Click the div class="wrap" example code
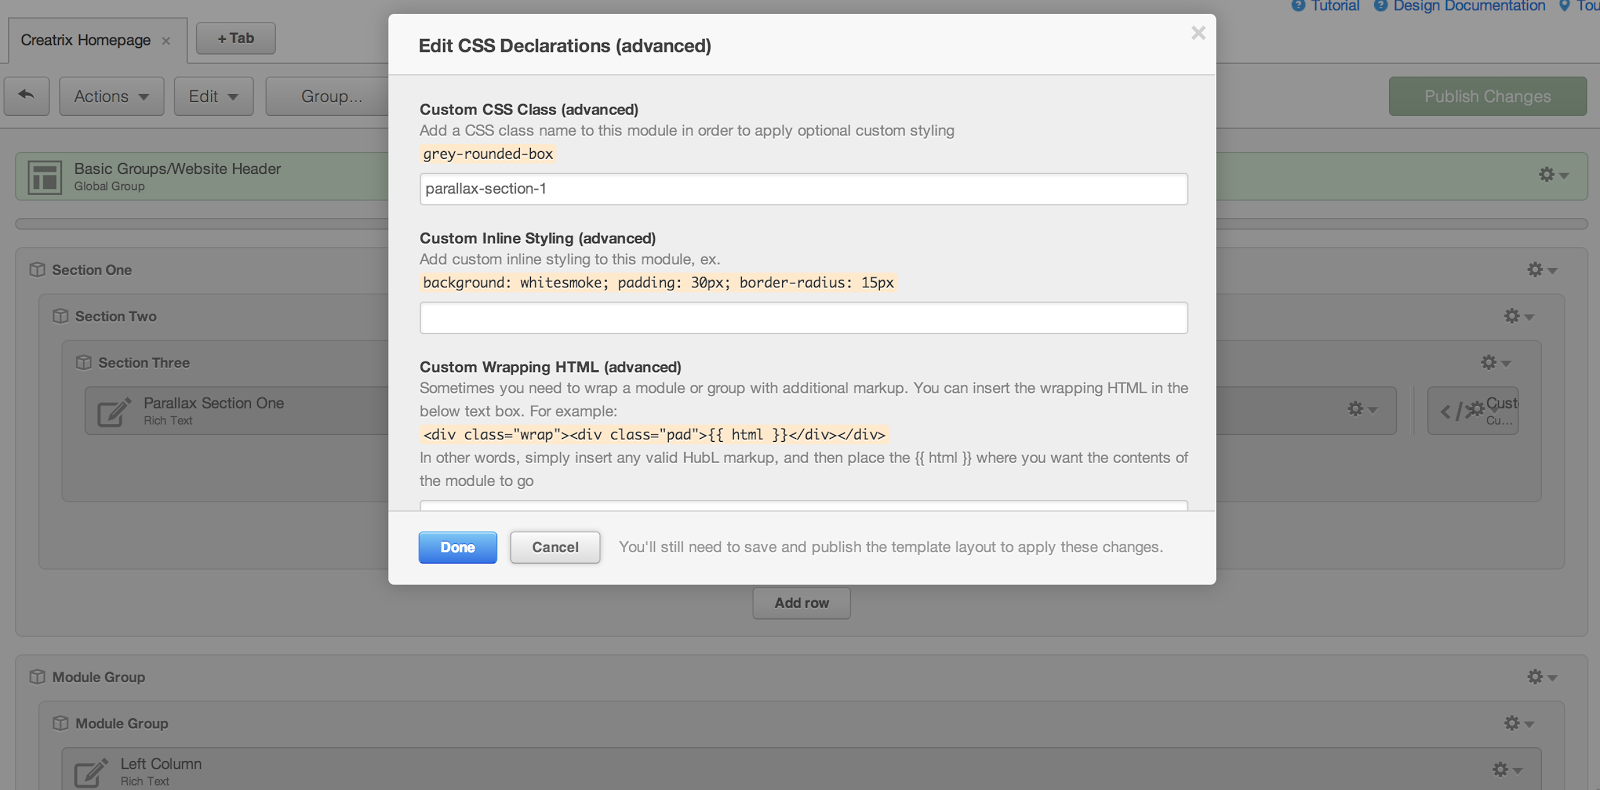 (x=654, y=435)
